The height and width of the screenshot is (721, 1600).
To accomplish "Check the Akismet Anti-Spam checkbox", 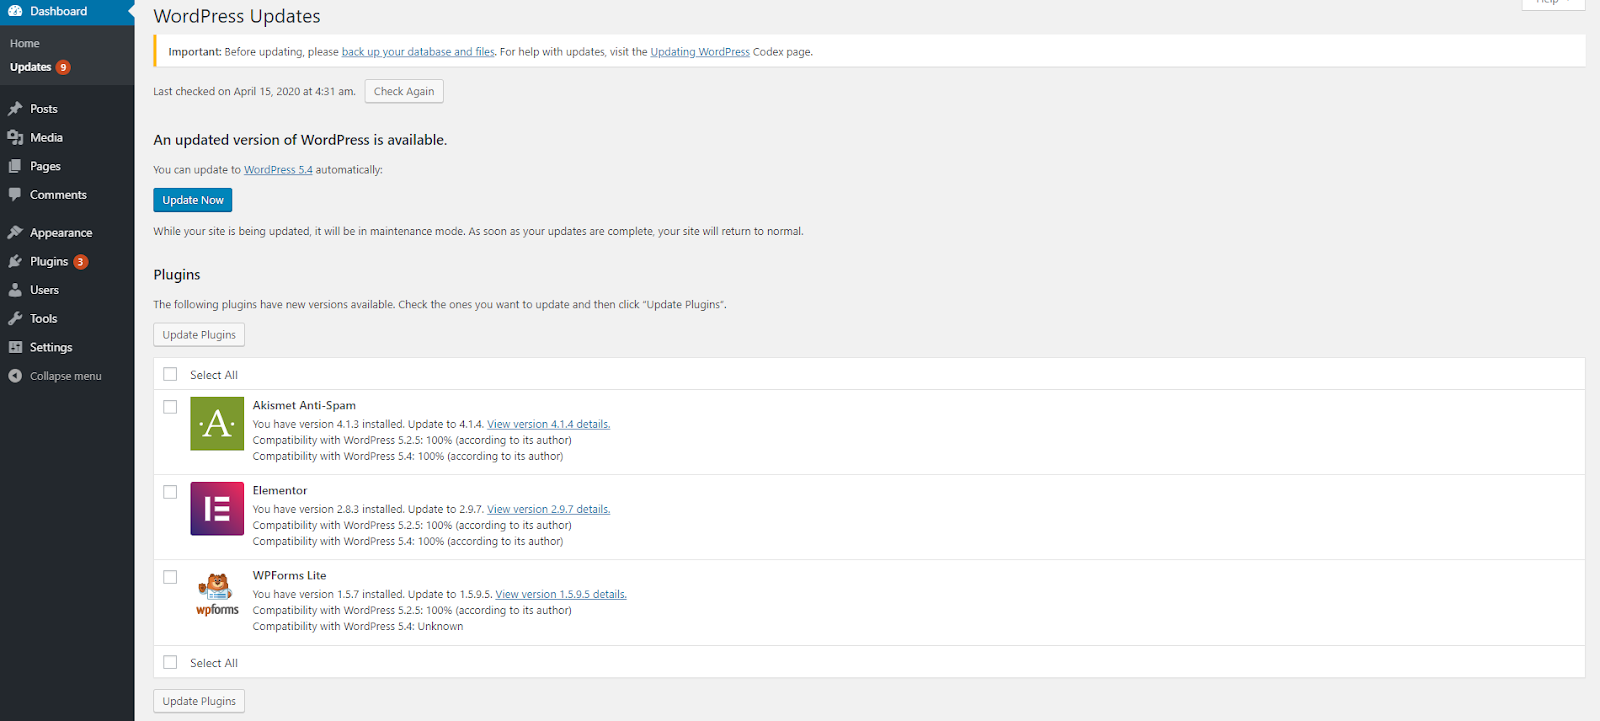I will point(170,407).
